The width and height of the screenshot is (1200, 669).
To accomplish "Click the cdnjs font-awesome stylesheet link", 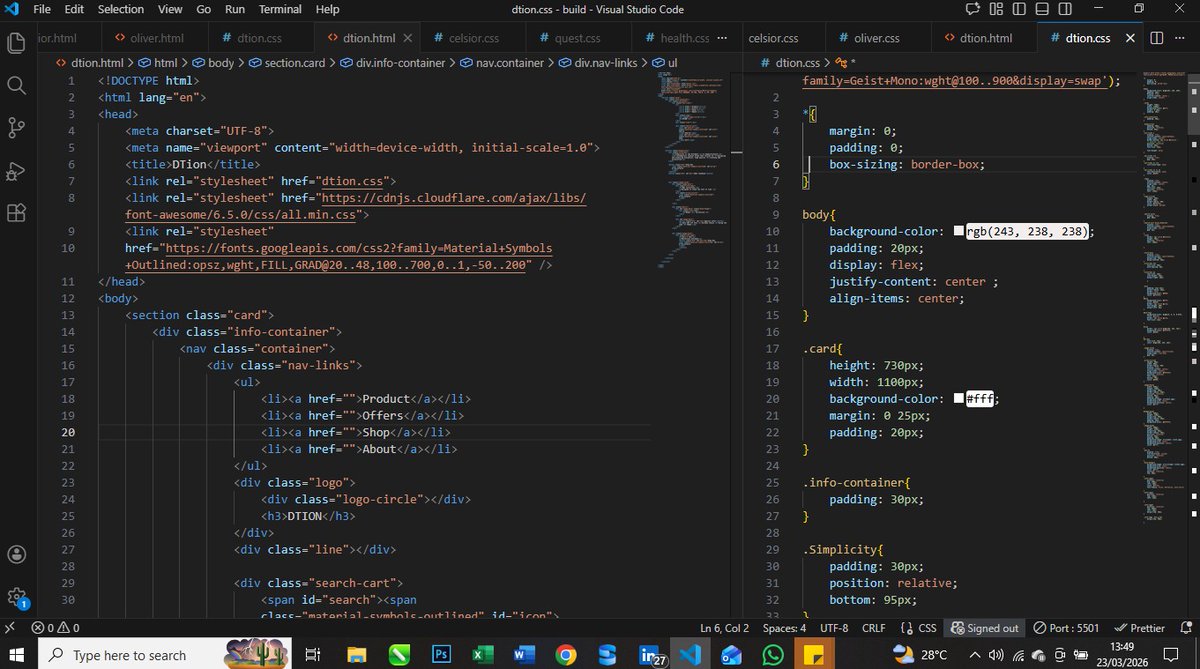I will 356,206.
